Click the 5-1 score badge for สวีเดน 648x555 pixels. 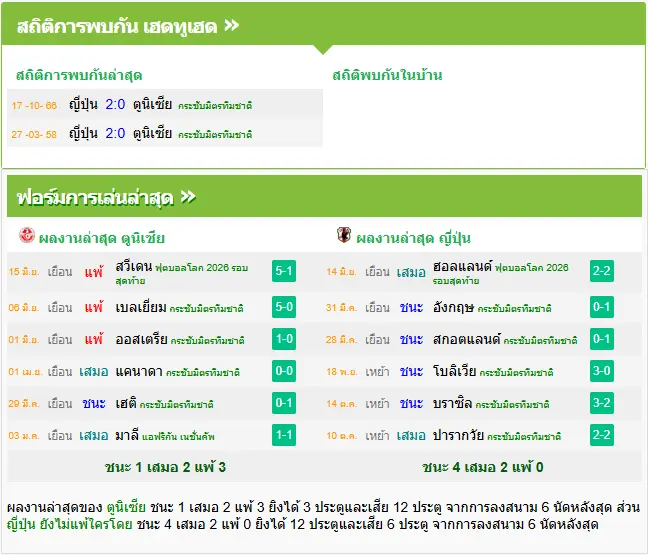tap(284, 271)
